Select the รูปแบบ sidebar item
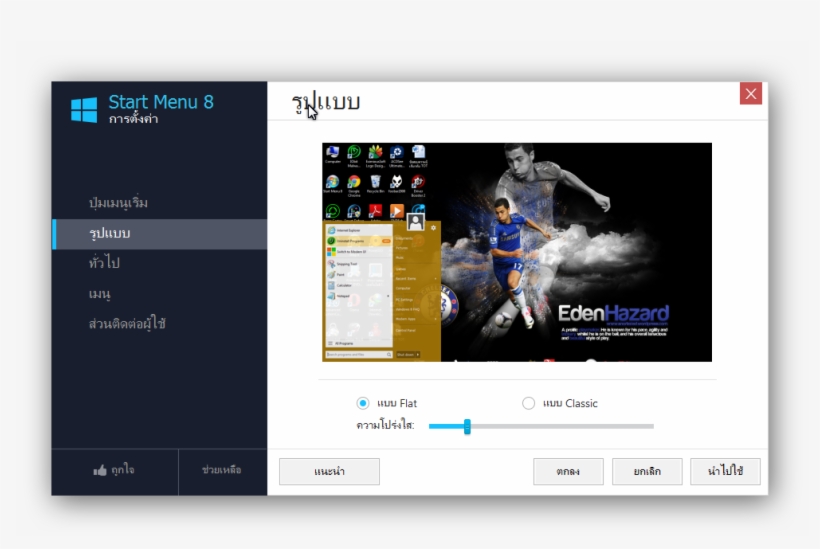This screenshot has height=549, width=820. click(160, 234)
